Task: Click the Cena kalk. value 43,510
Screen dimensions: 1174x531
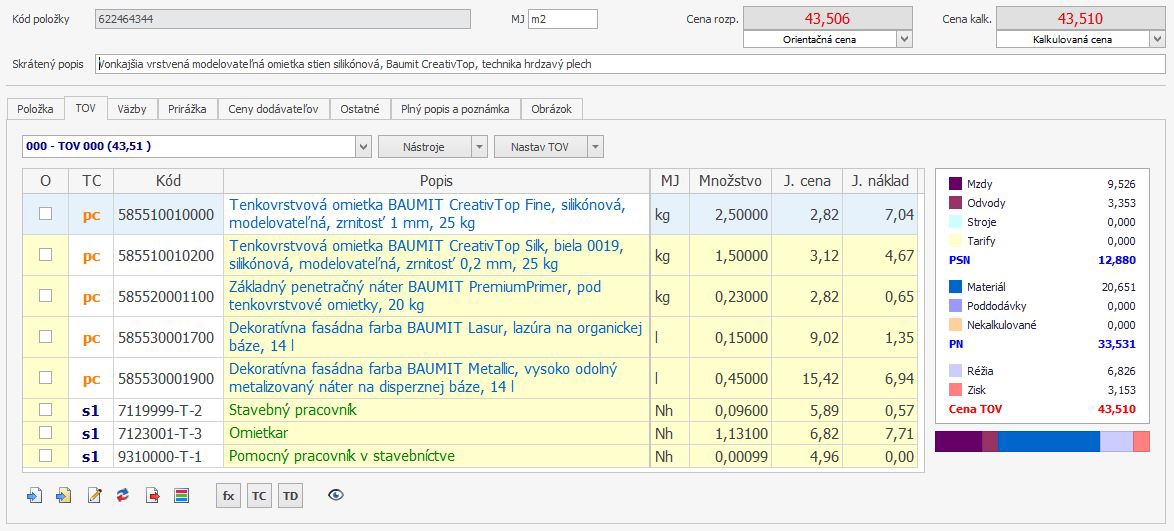Action: [x=1080, y=19]
